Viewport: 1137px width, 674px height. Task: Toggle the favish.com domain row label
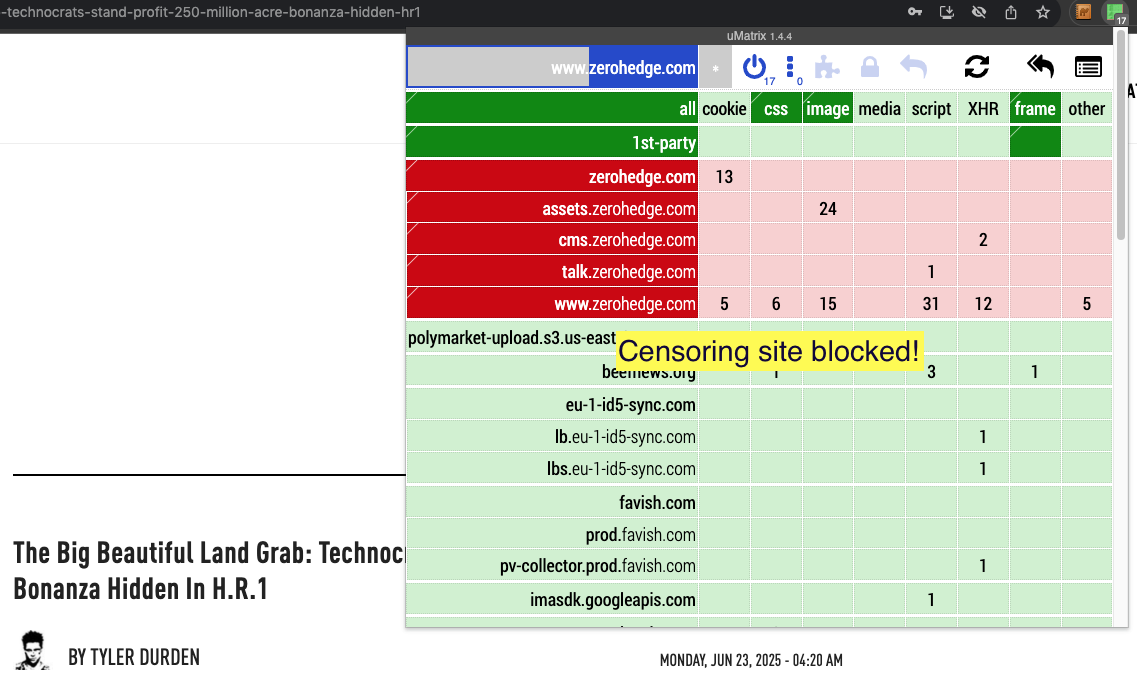[x=552, y=502]
